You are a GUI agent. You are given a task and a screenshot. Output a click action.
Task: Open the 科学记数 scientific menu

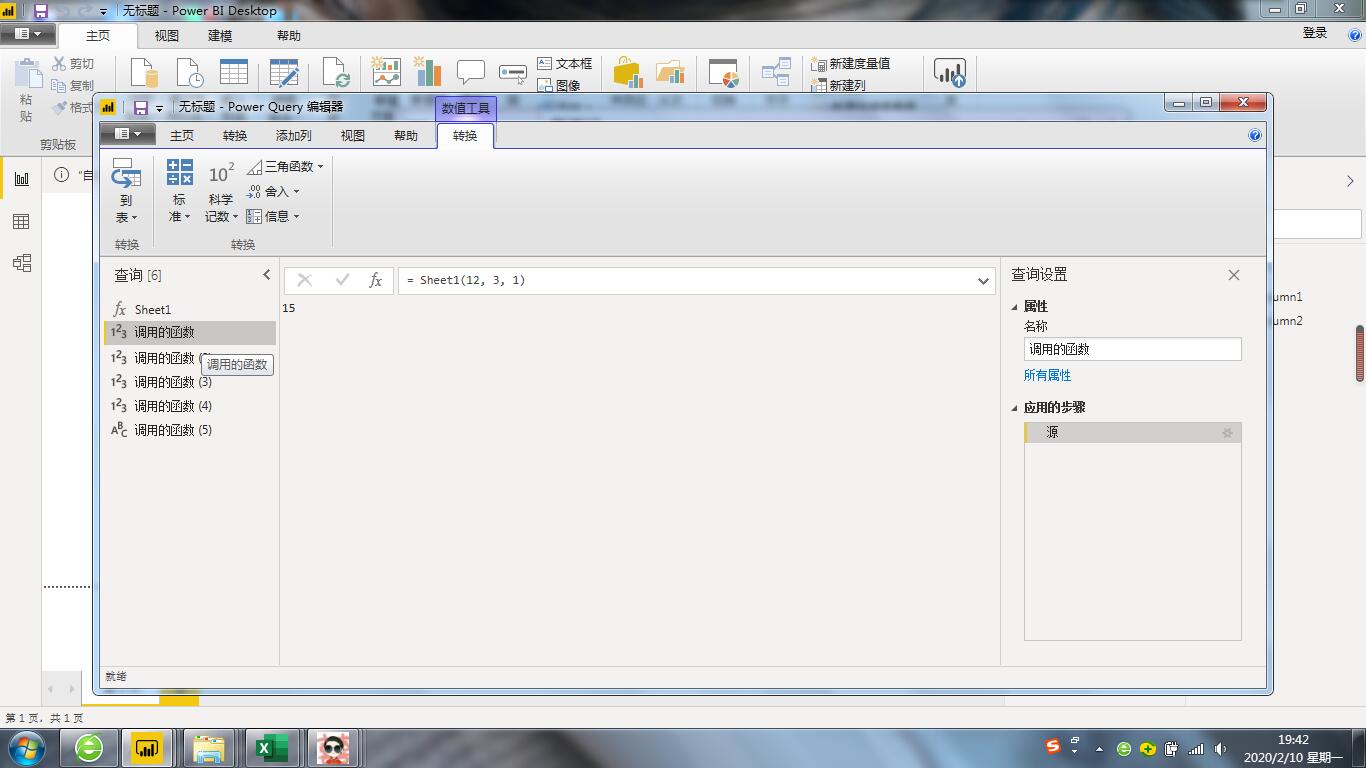point(221,191)
